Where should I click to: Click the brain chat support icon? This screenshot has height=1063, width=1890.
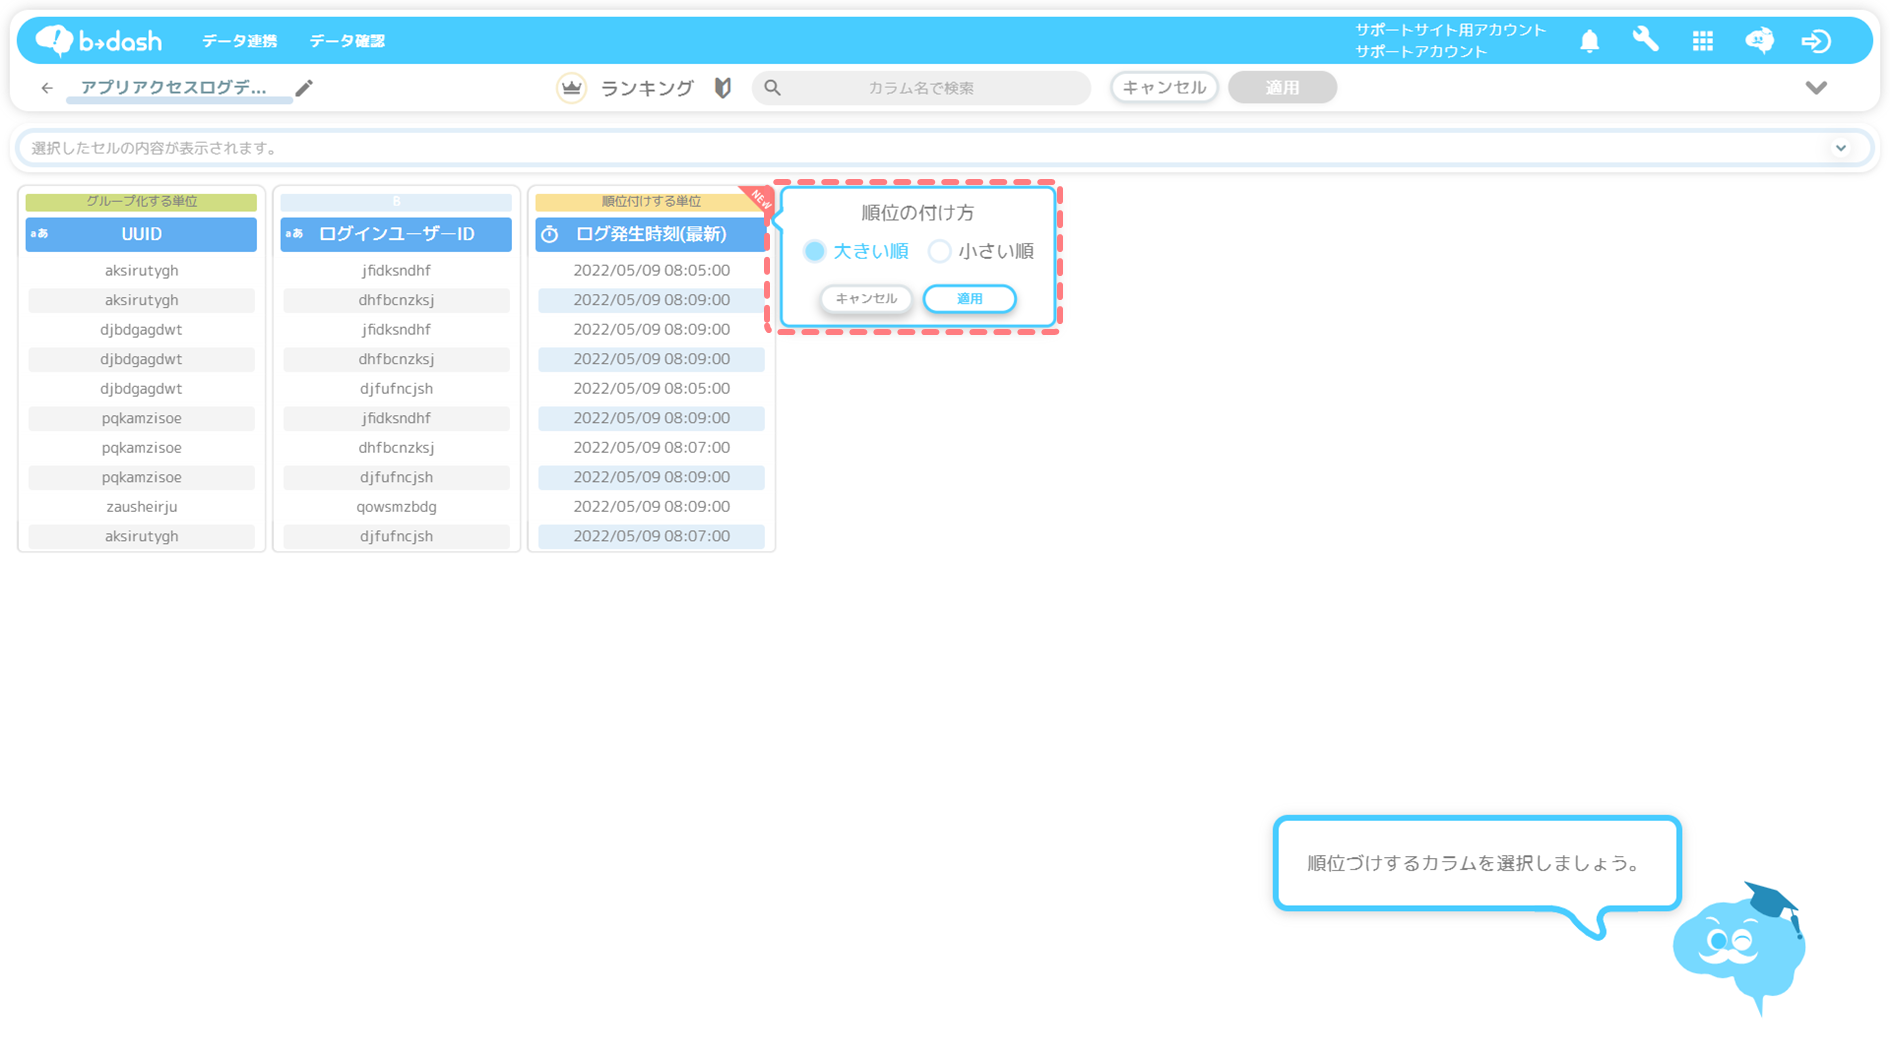tap(1759, 41)
